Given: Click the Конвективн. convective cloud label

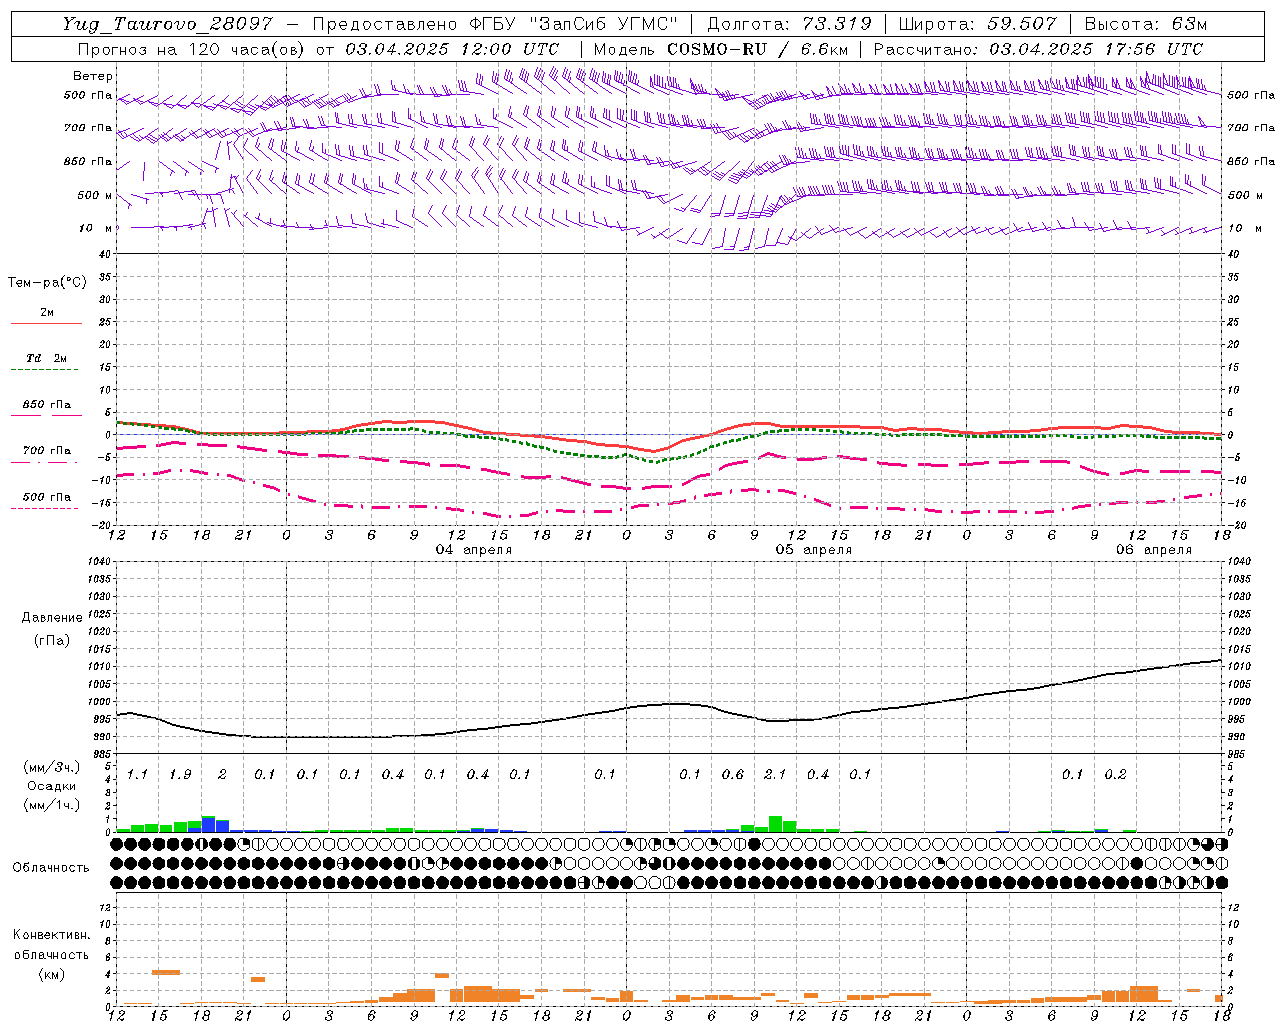Looking at the screenshot, I should (51, 935).
